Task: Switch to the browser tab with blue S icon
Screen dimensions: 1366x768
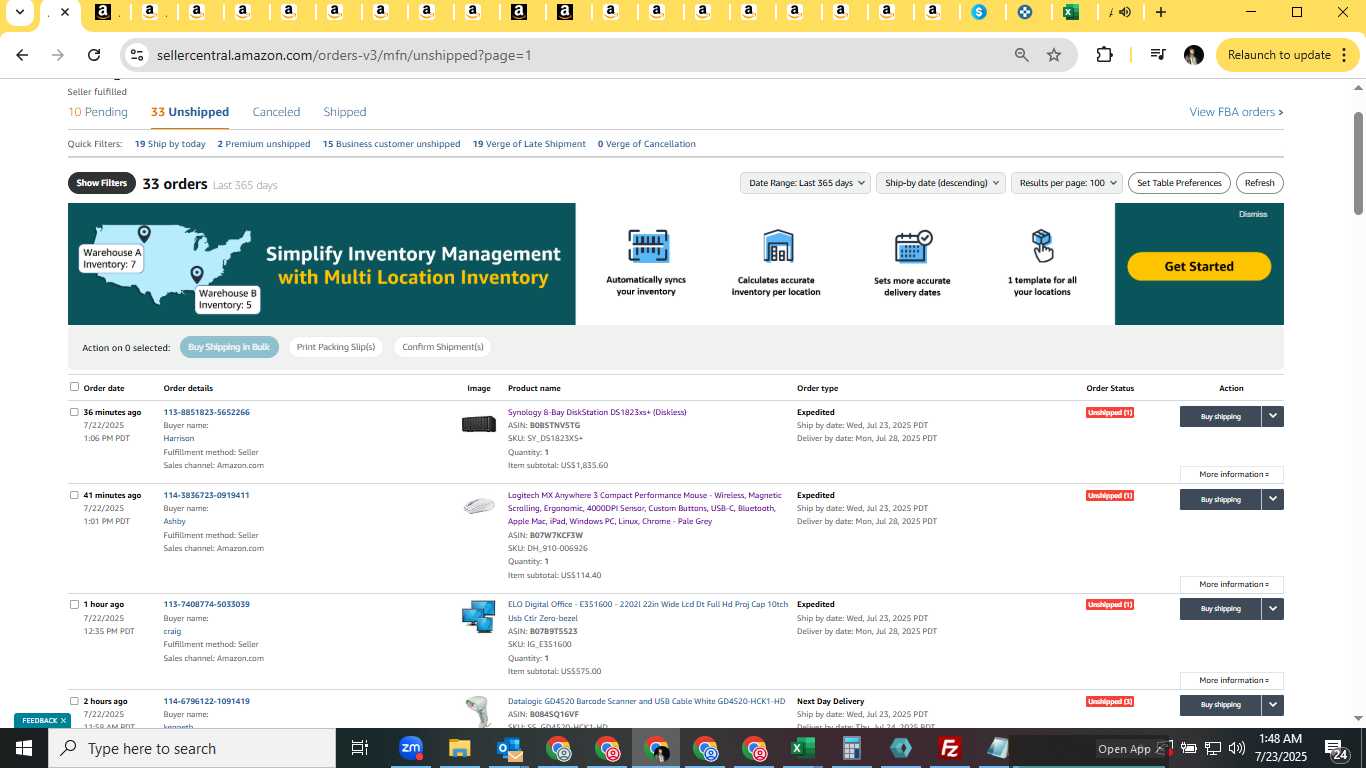Action: pyautogui.click(x=979, y=12)
